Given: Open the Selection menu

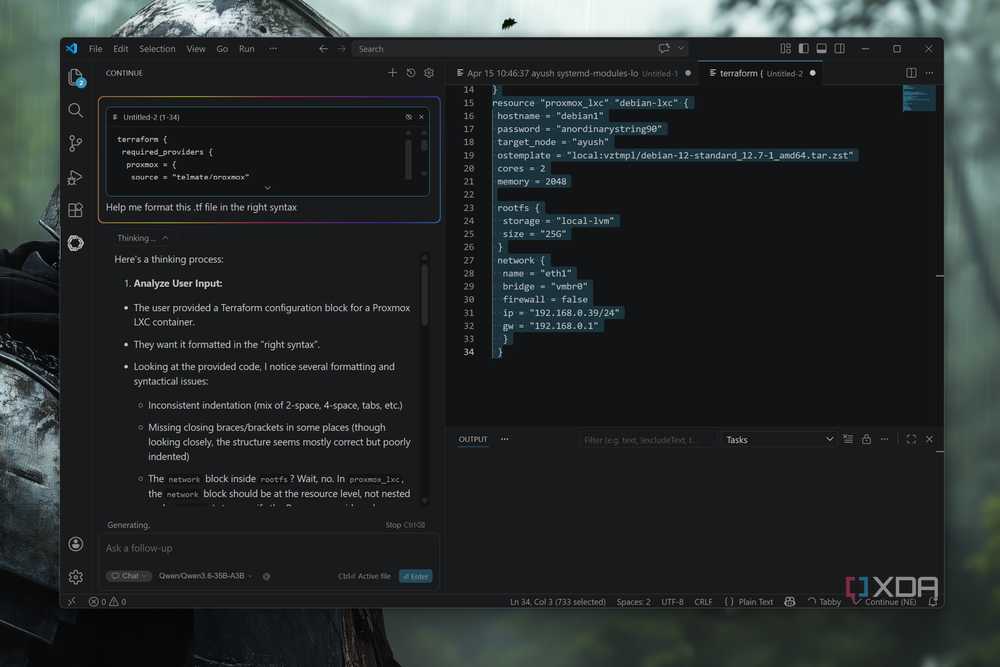Looking at the screenshot, I should coord(157,48).
